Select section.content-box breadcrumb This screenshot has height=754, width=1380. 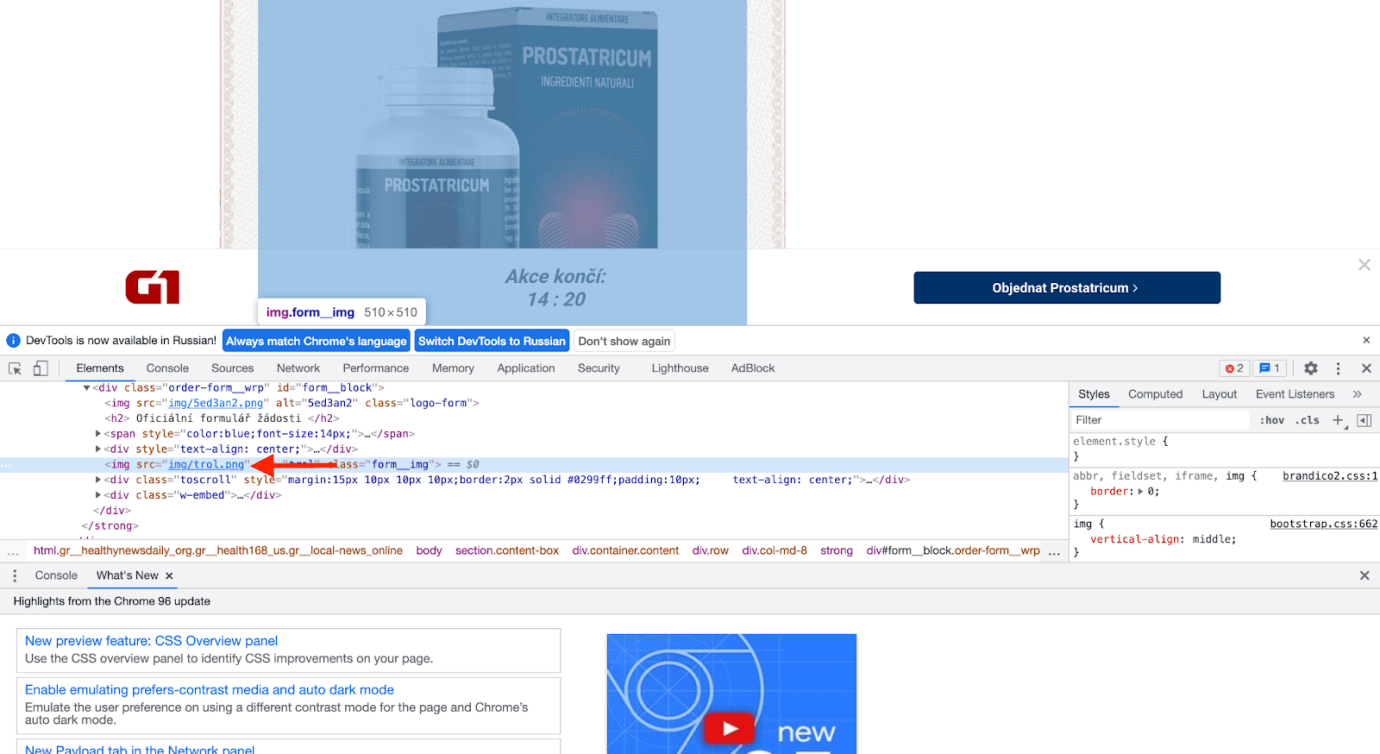pyautogui.click(x=507, y=551)
